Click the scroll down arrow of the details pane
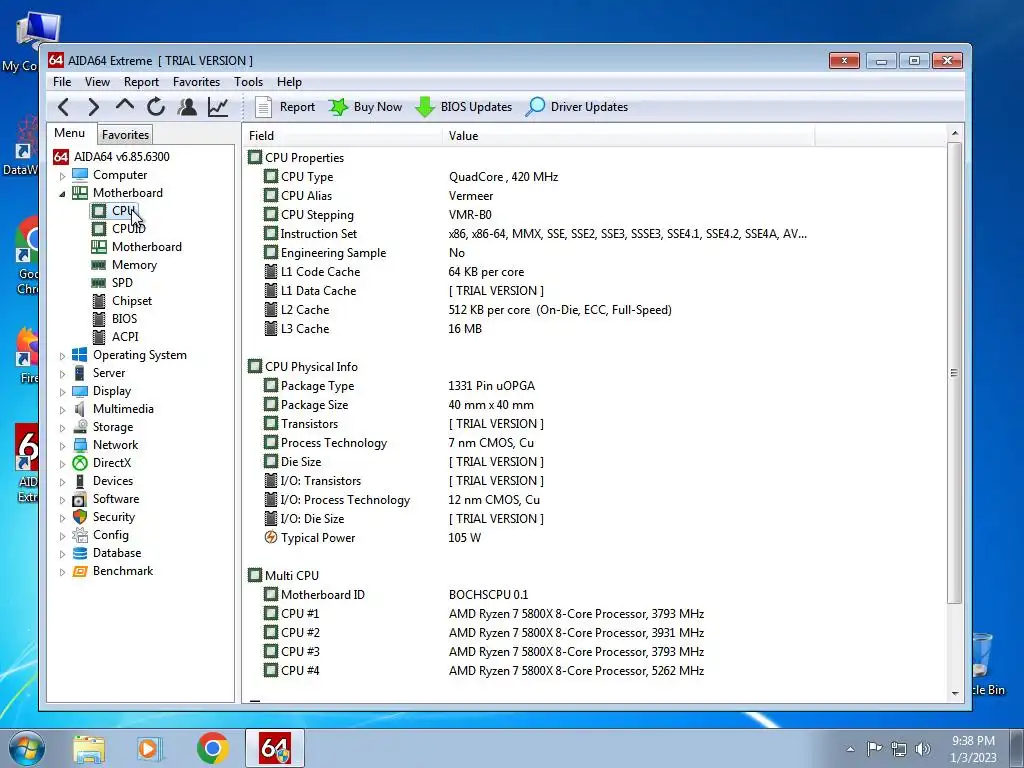Screen dimensions: 1024x768 [955, 694]
